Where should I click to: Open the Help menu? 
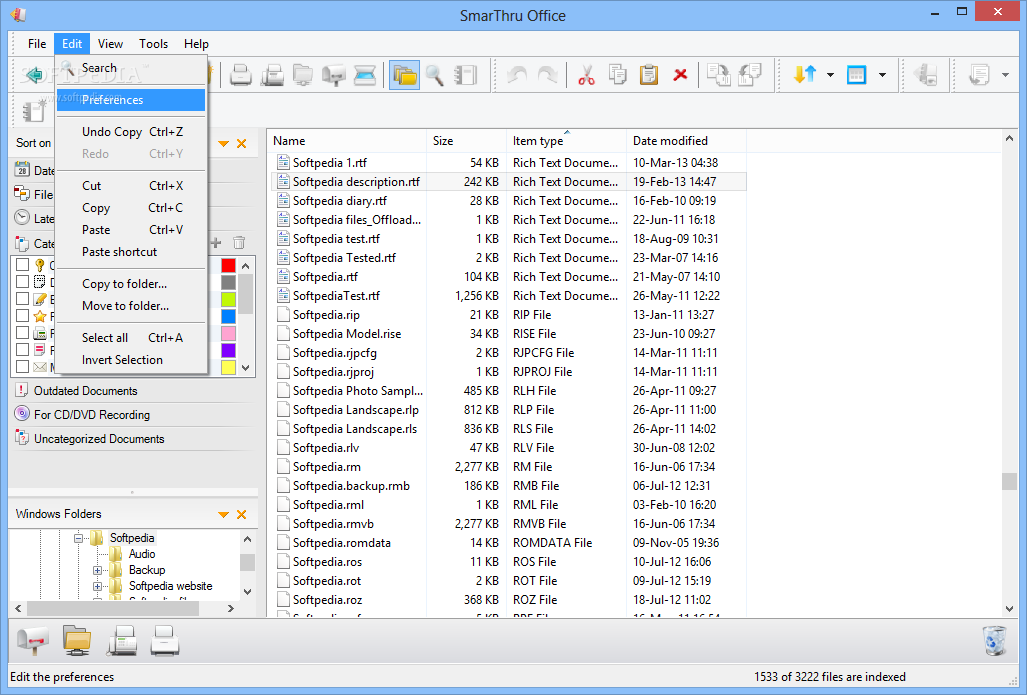(x=196, y=44)
